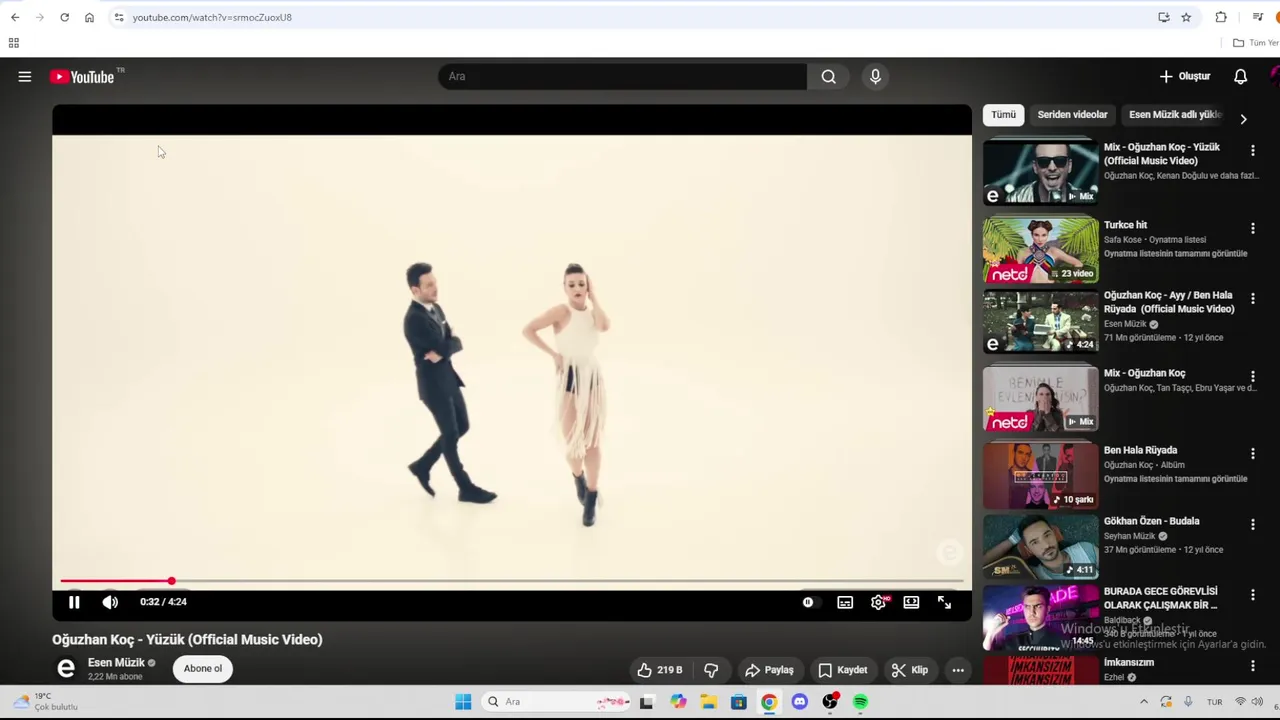Open options for Mix - Oğuzhan Koç
Viewport: 1280px width, 720px height.
click(x=1252, y=376)
